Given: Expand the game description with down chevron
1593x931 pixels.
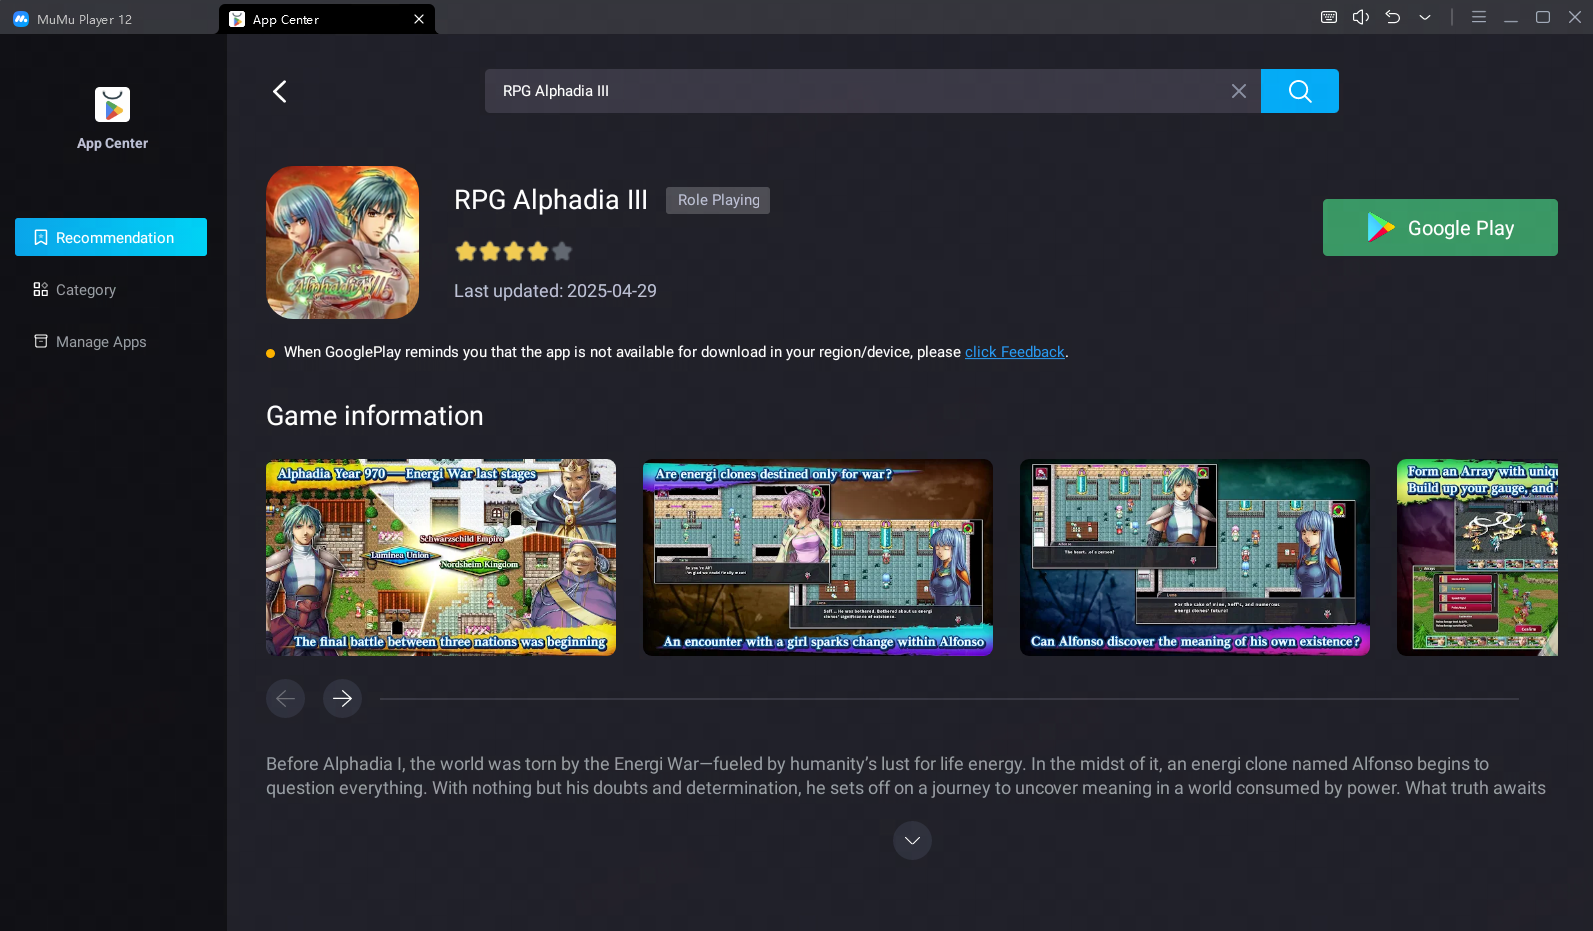Looking at the screenshot, I should click(x=912, y=840).
